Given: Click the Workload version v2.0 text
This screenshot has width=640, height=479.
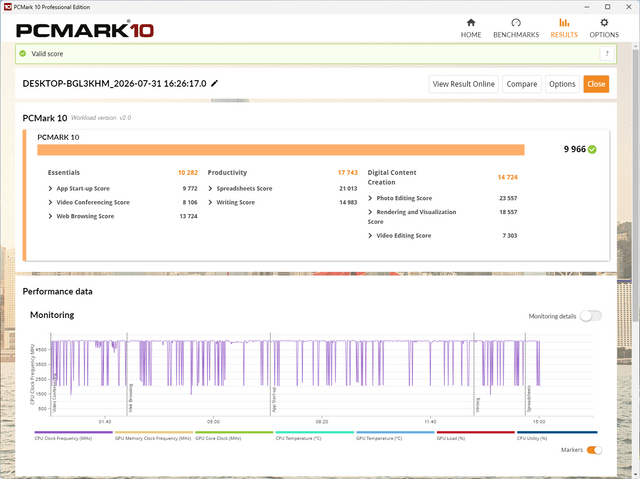Looking at the screenshot, I should tap(101, 118).
